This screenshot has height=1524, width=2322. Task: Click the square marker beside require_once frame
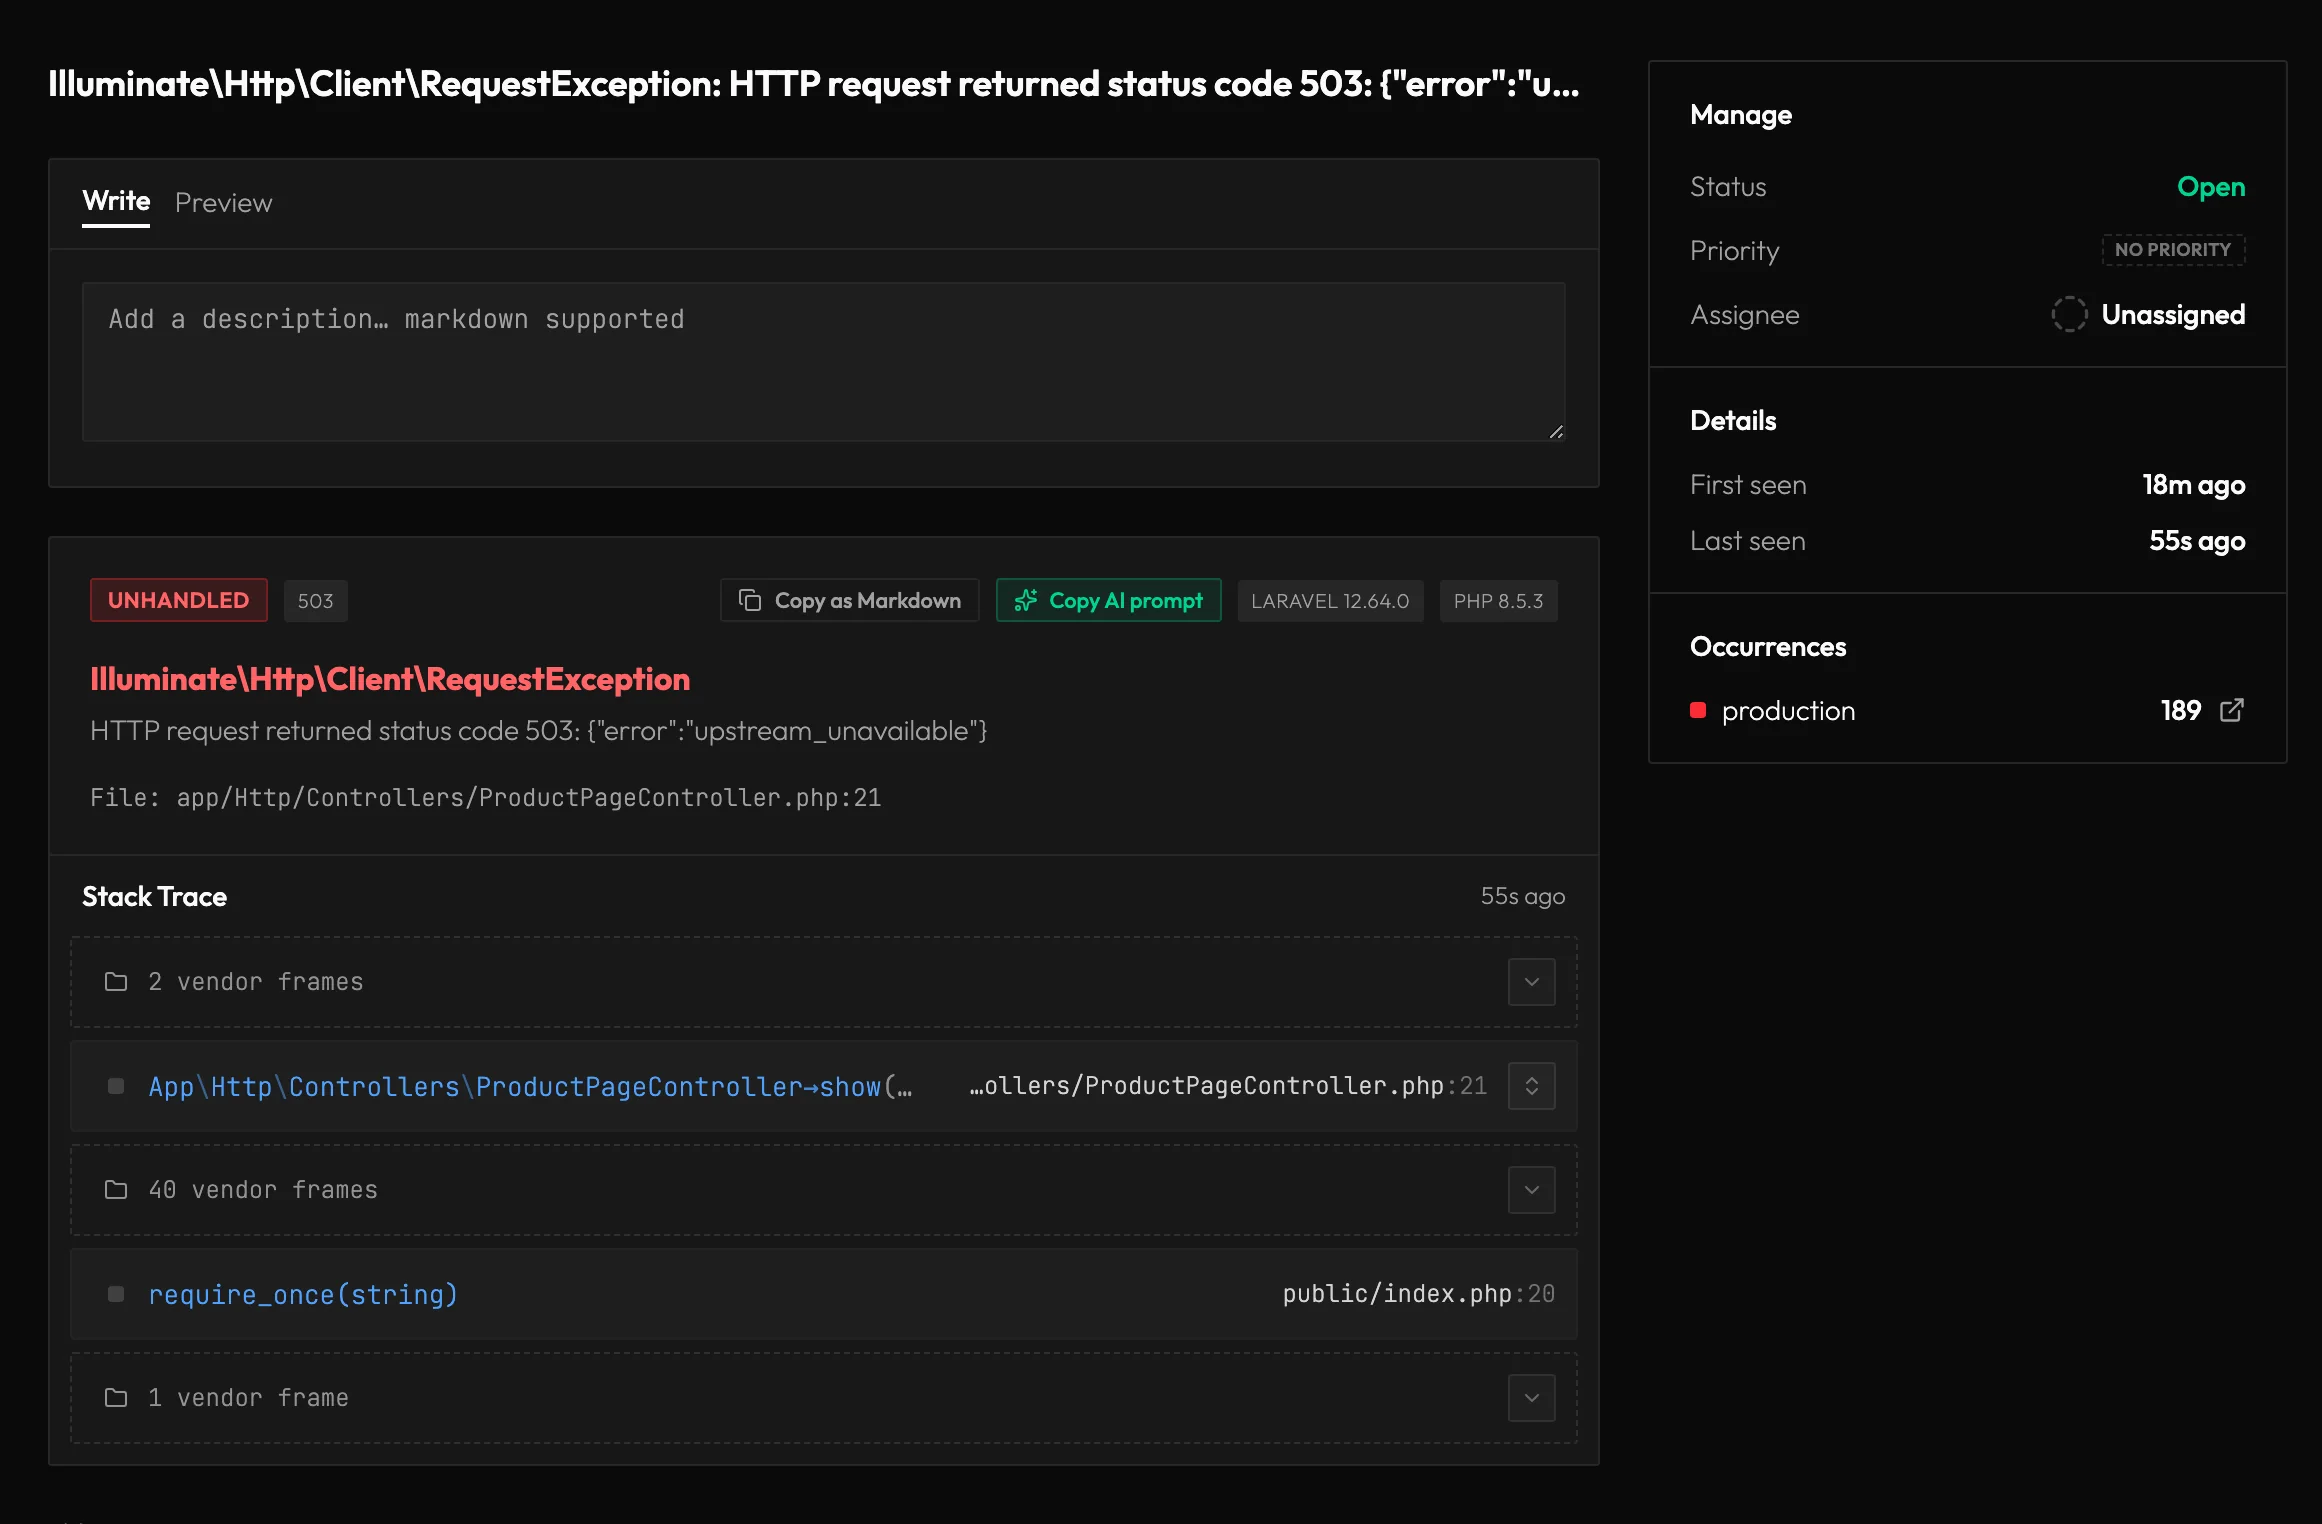[x=116, y=1294]
